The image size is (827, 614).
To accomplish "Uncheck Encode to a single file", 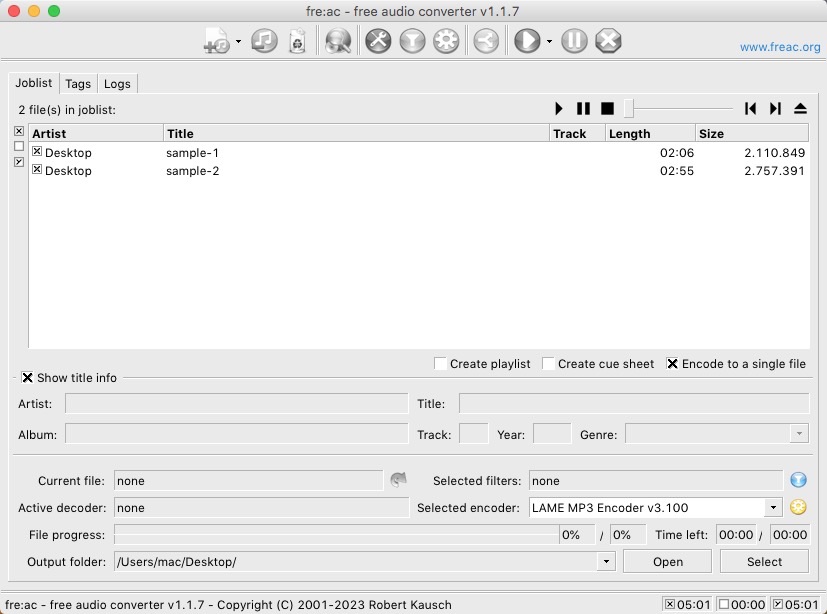I will click(x=673, y=364).
